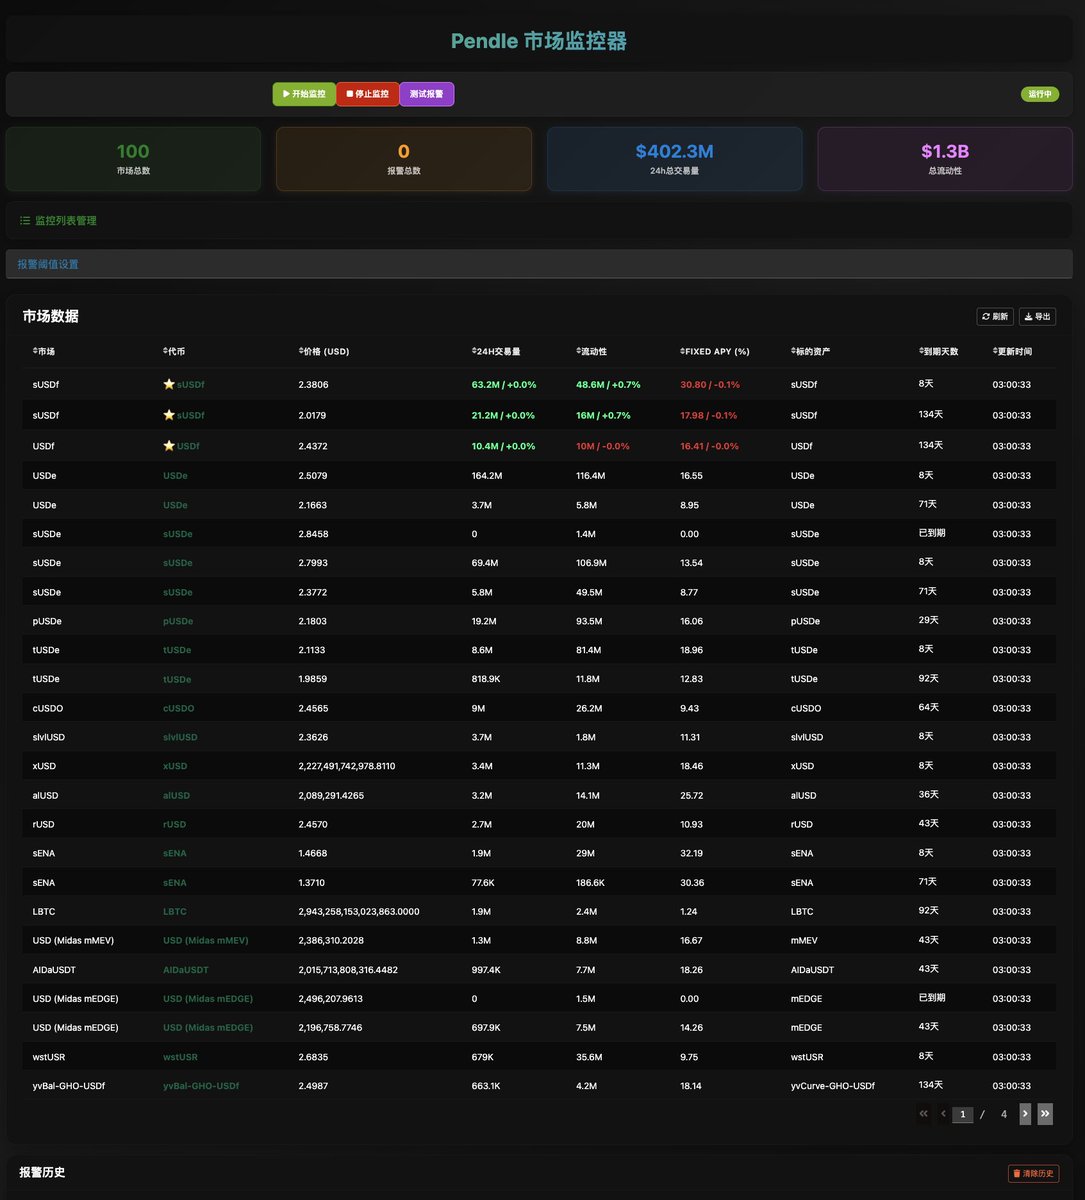1085x1200 pixels.
Task: Click star beside USDf token 2.4372
Action: coord(169,446)
